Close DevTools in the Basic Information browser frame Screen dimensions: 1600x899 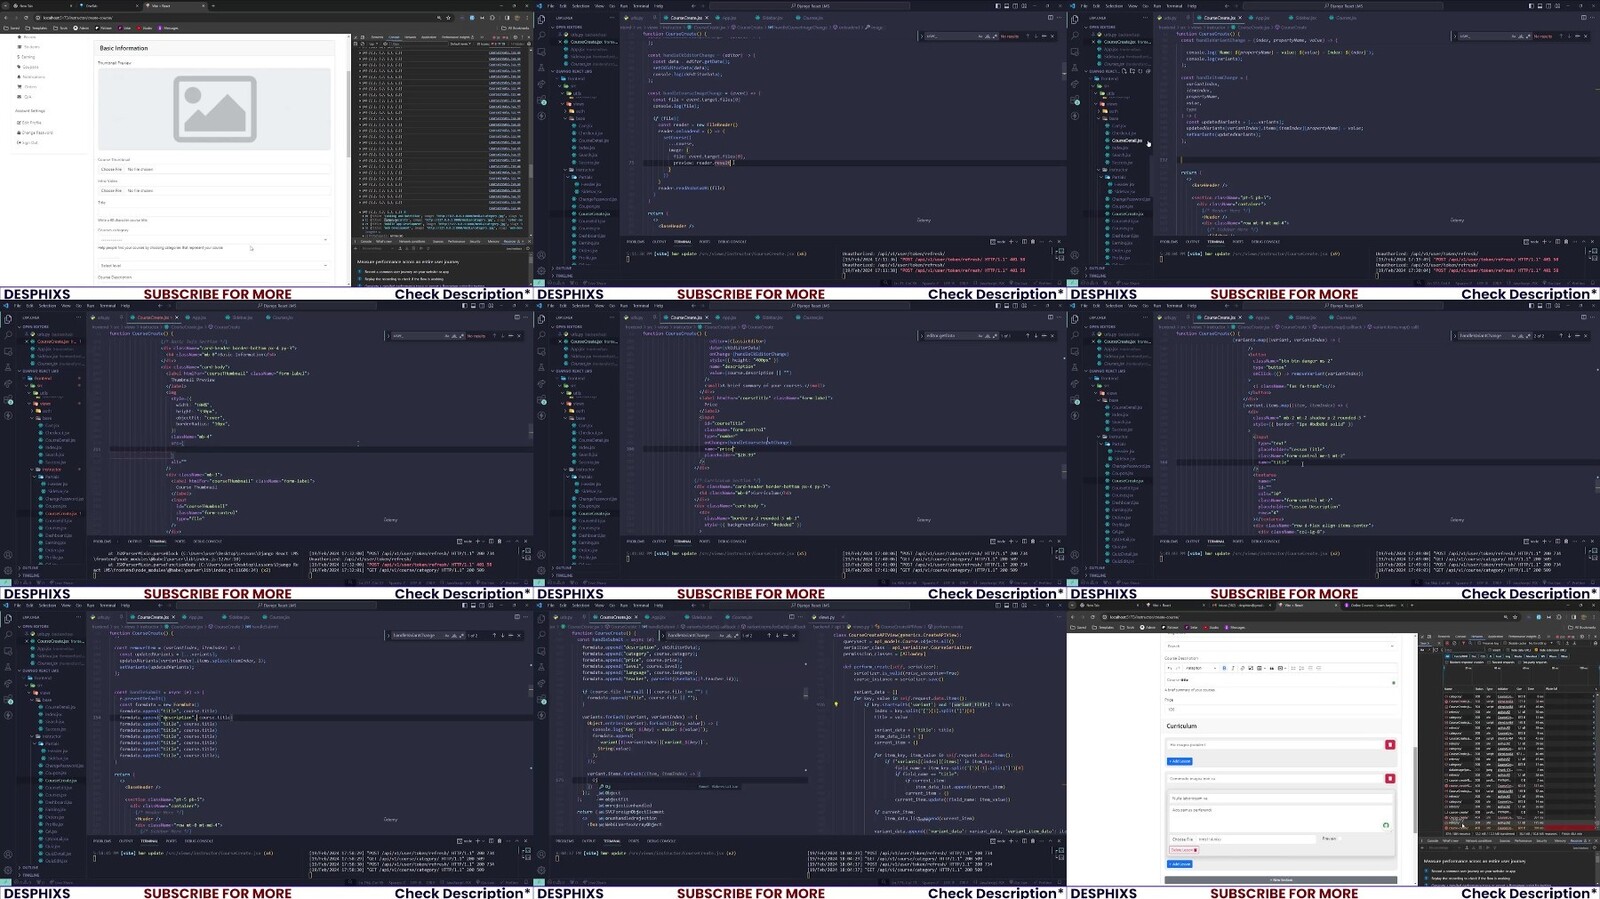tap(527, 37)
